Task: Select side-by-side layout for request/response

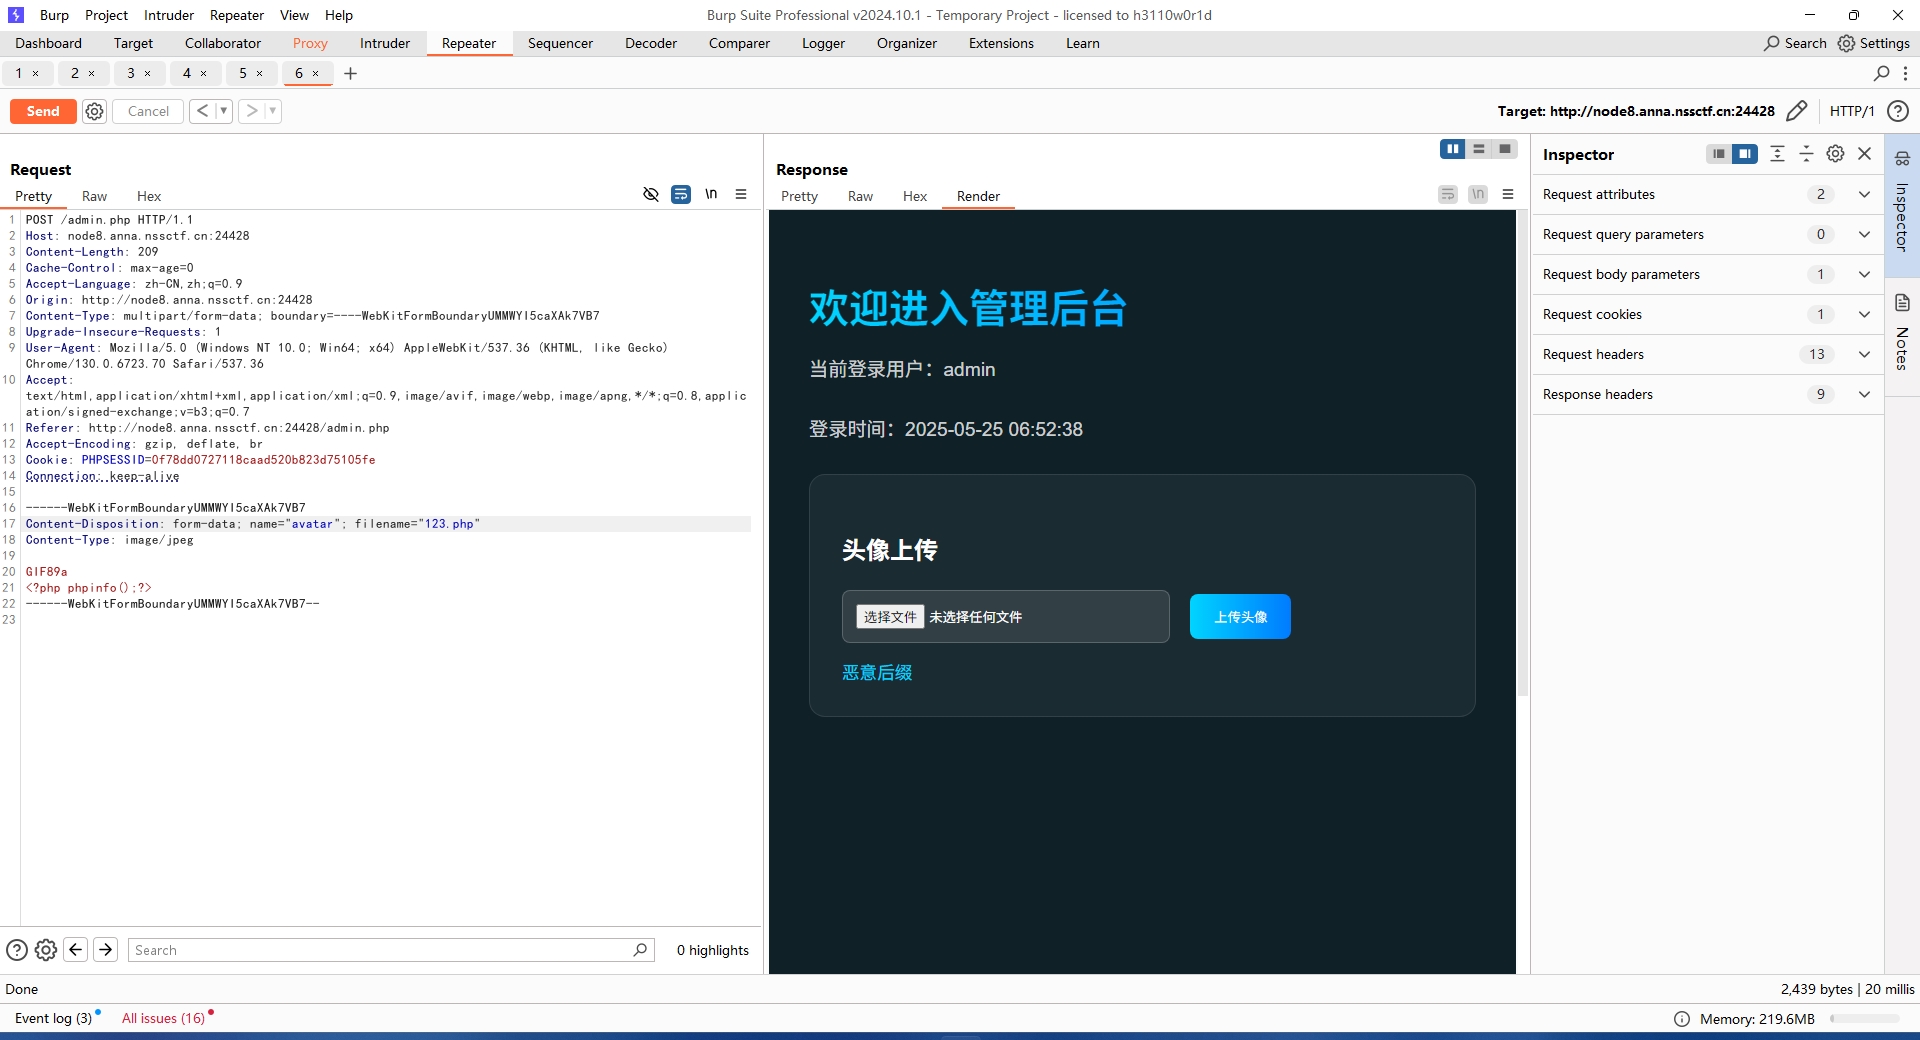Action: click(1452, 149)
